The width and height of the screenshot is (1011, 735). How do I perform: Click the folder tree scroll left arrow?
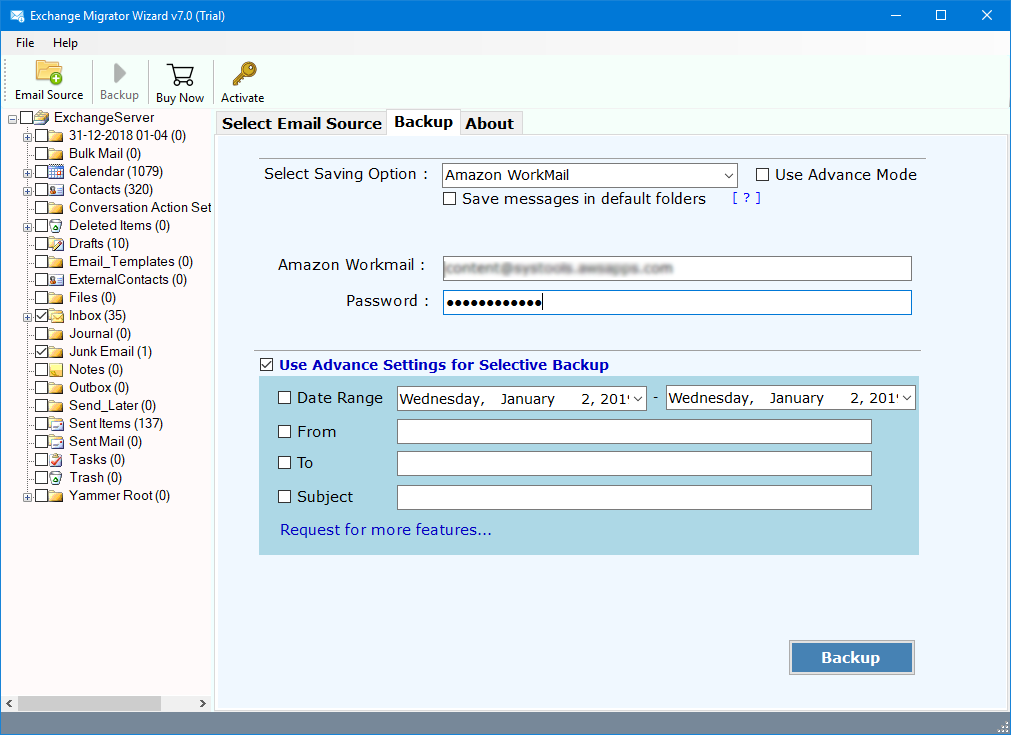[9, 703]
